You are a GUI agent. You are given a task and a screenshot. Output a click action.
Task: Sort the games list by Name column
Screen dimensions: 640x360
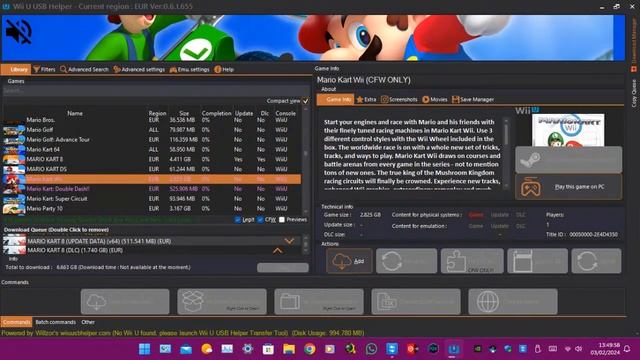pyautogui.click(x=75, y=113)
